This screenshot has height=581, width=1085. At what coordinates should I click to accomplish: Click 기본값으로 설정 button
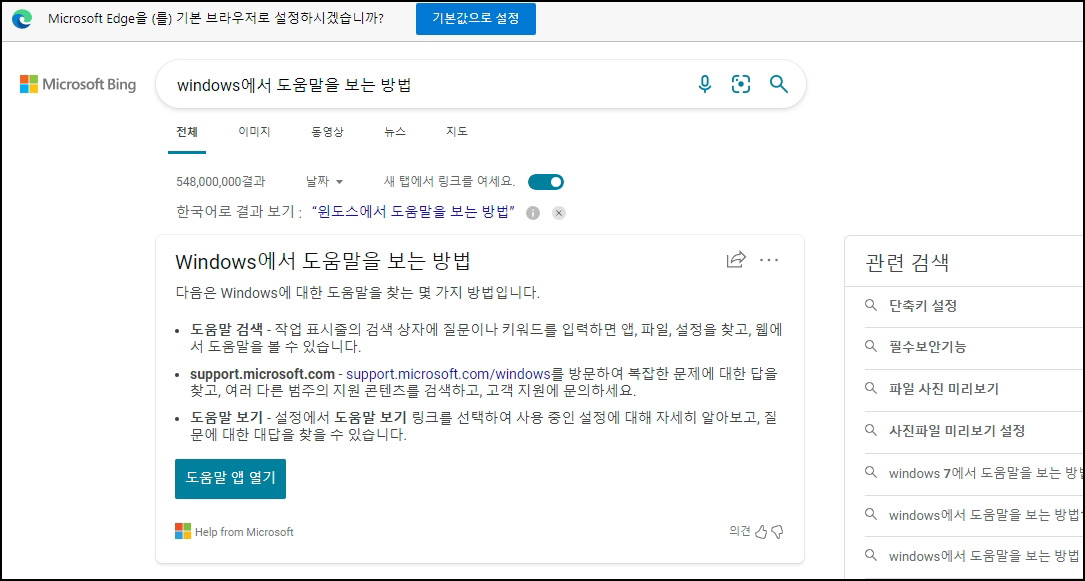click(x=475, y=19)
